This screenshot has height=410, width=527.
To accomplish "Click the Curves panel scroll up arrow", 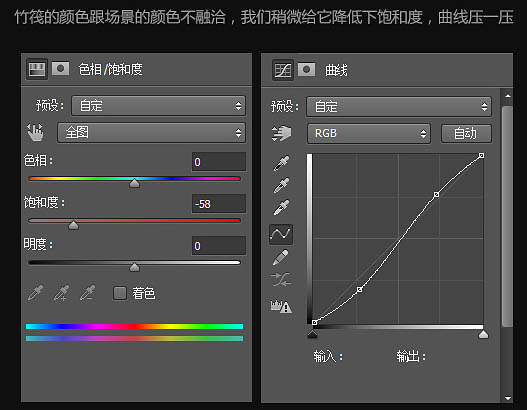I will 508,96.
